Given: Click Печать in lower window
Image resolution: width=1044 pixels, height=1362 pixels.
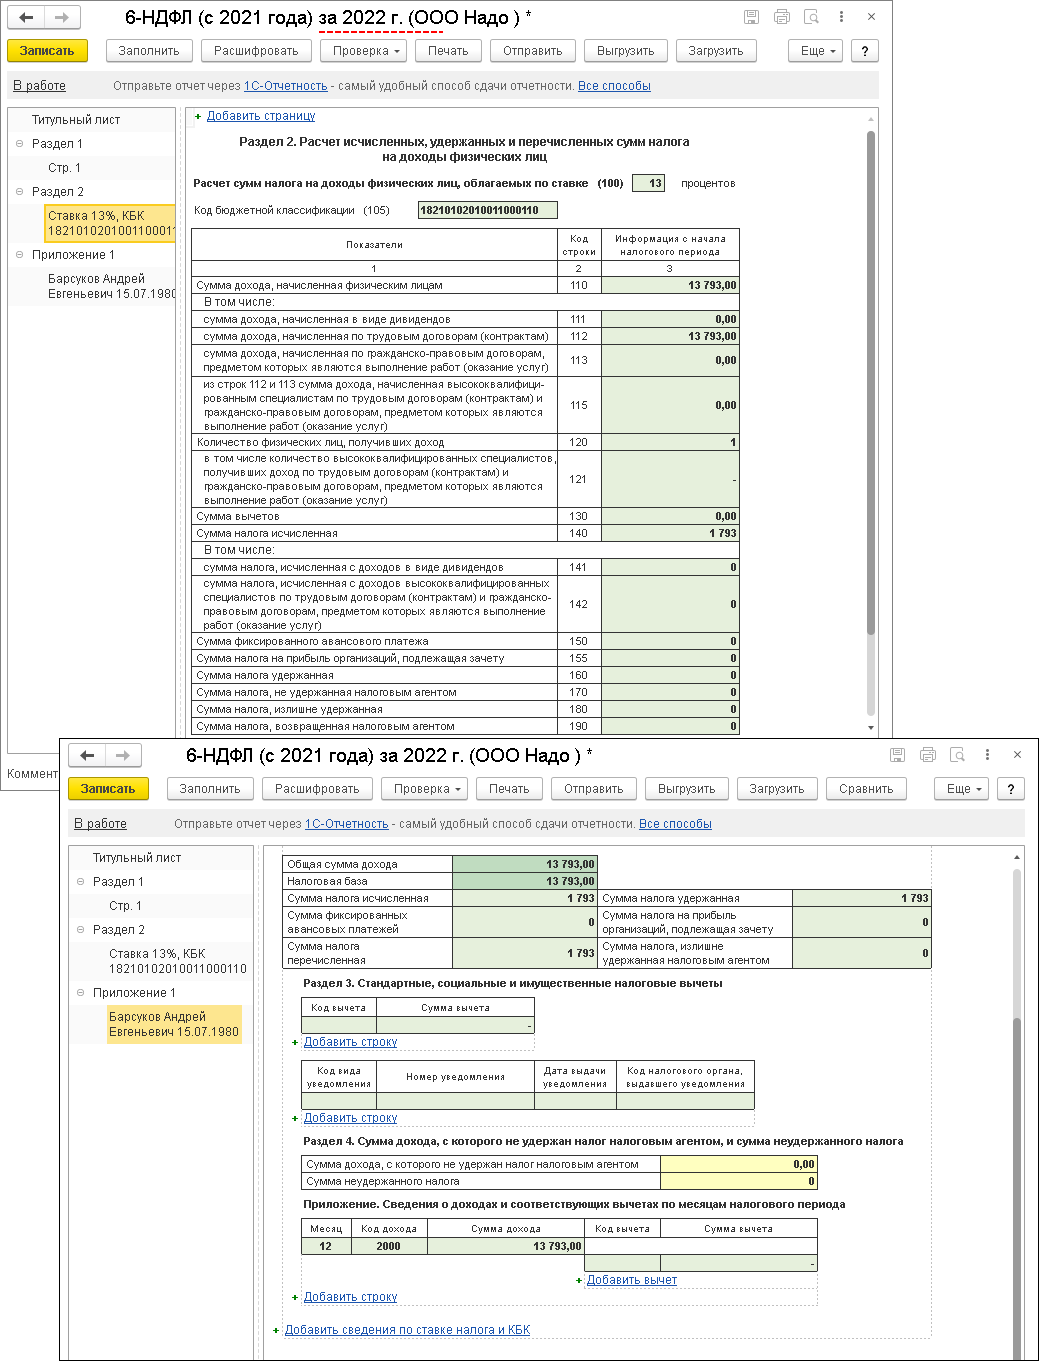Looking at the screenshot, I should click(x=509, y=789).
